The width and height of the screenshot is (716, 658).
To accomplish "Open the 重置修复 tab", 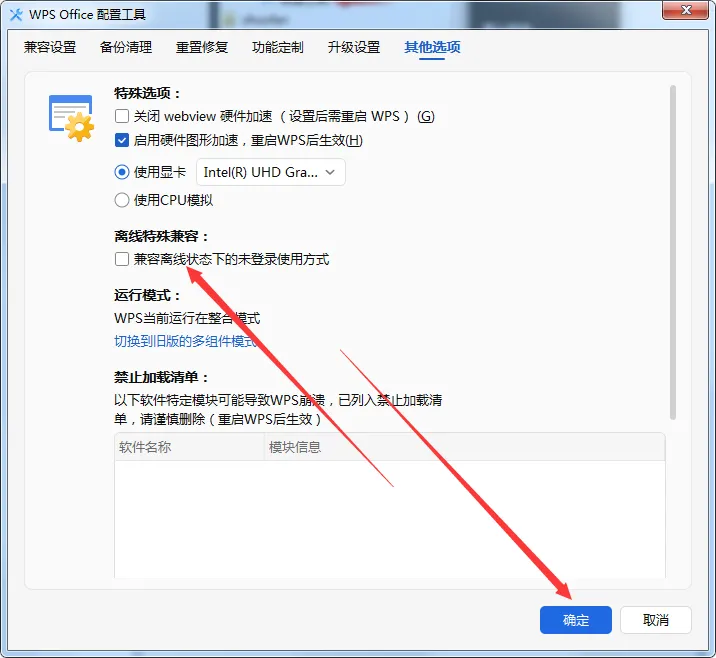I will click(202, 47).
